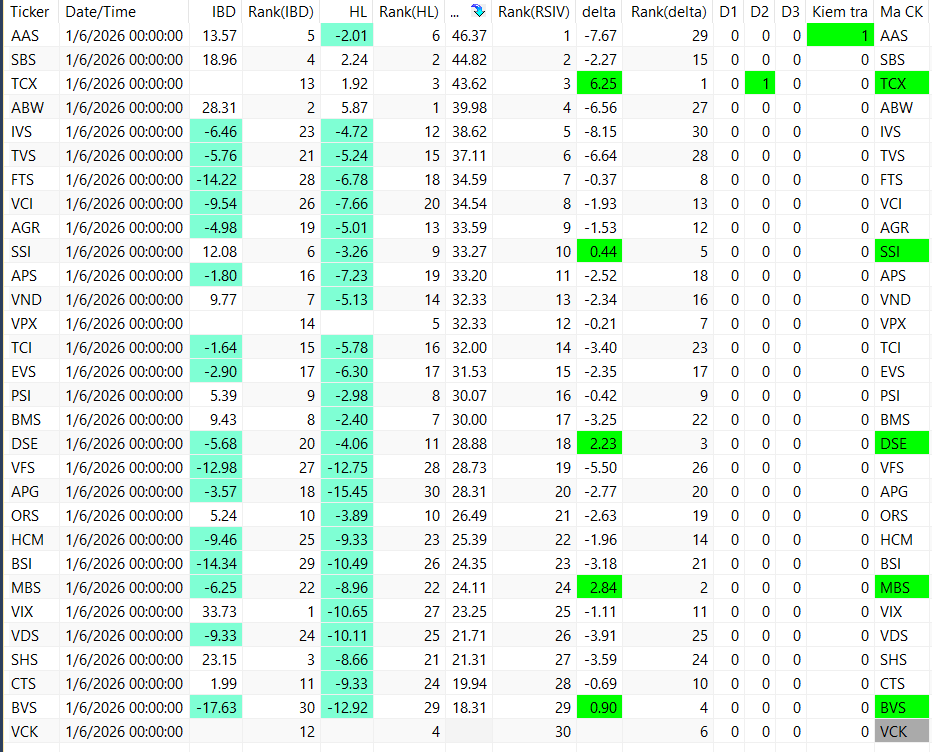Image resolution: width=932 pixels, height=752 pixels.
Task: Select VCK in the Ticker column
Action: (x=24, y=732)
